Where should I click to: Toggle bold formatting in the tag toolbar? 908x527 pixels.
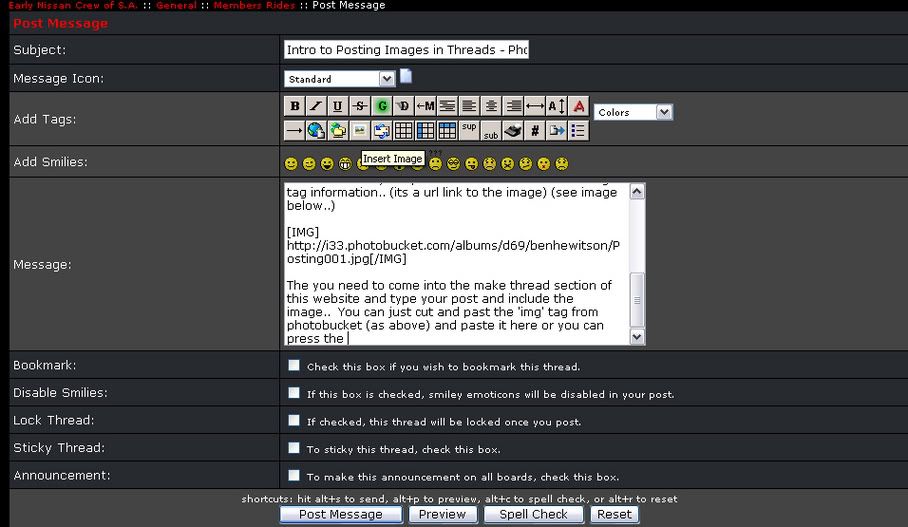(294, 106)
